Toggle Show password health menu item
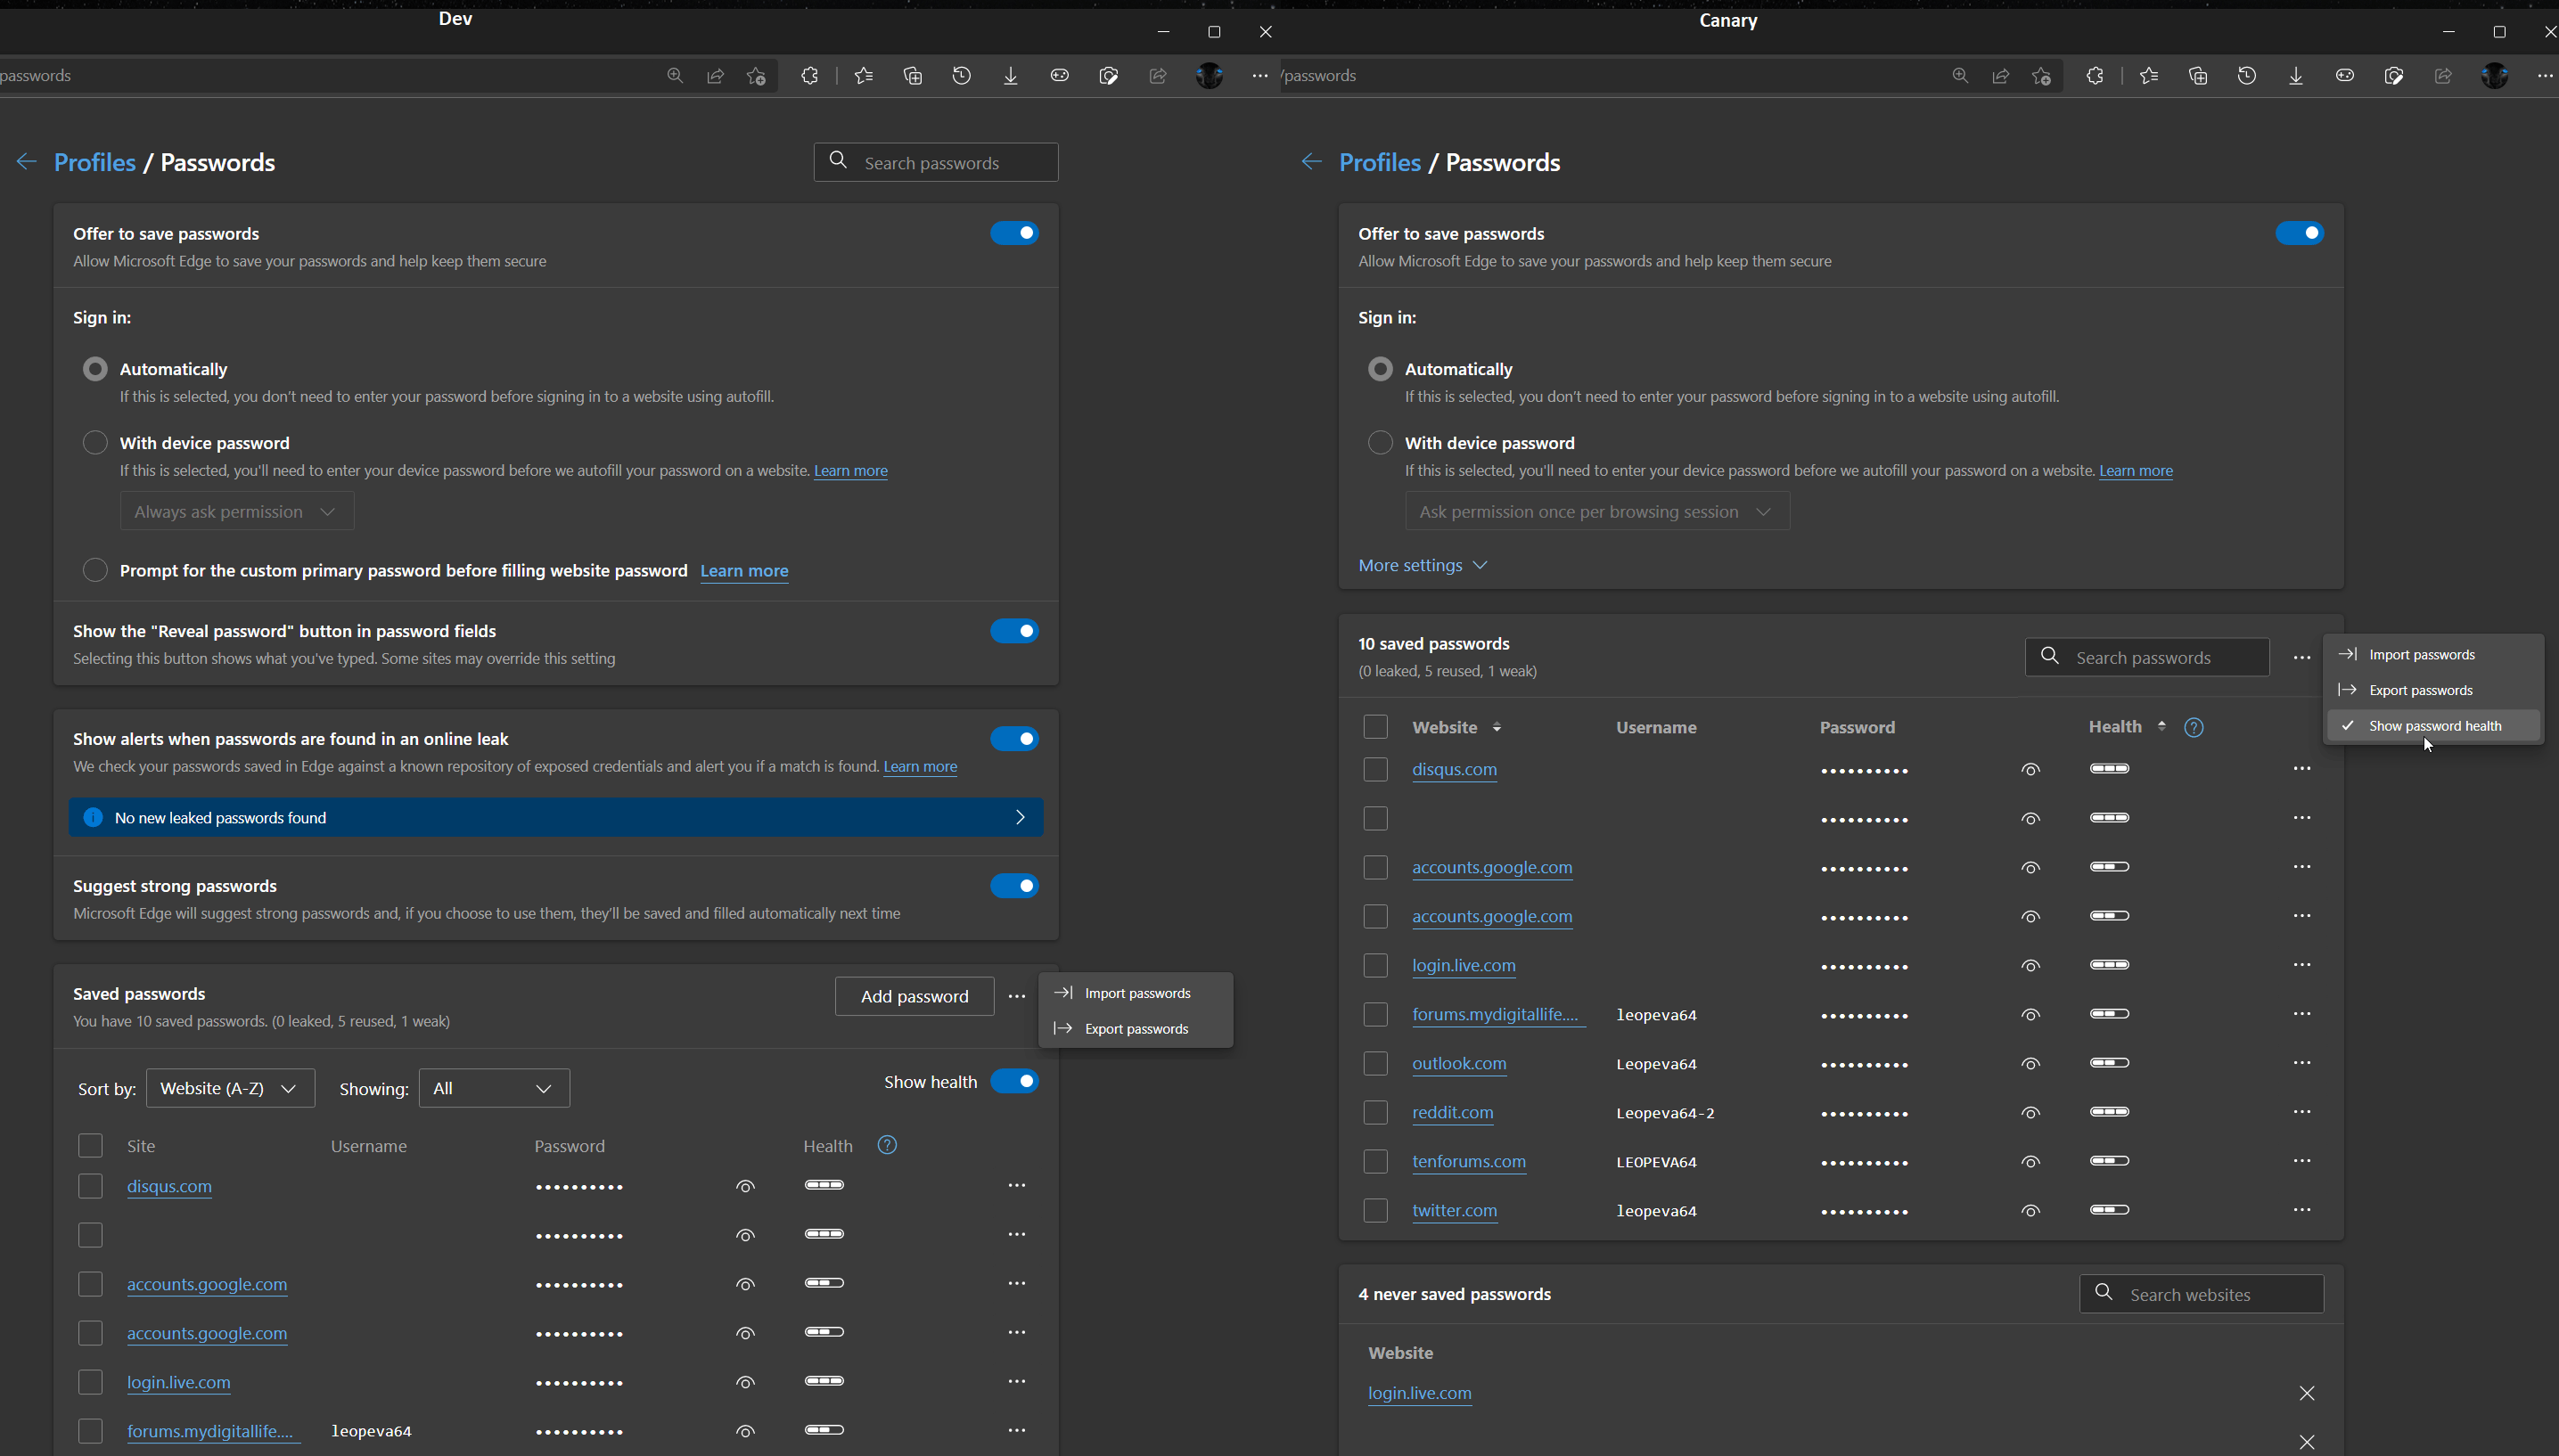This screenshot has height=1456, width=2559. click(2434, 726)
